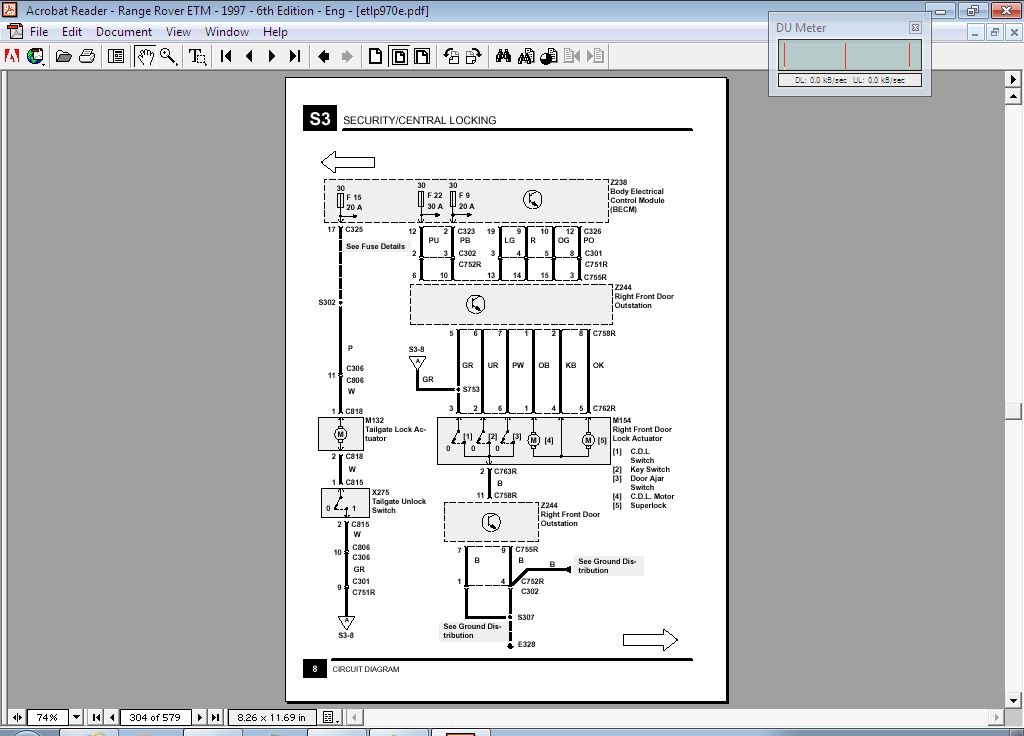Screen dimensions: 1024x736
Task: Click the vertical scrollbar down arrow
Action: (1013, 700)
